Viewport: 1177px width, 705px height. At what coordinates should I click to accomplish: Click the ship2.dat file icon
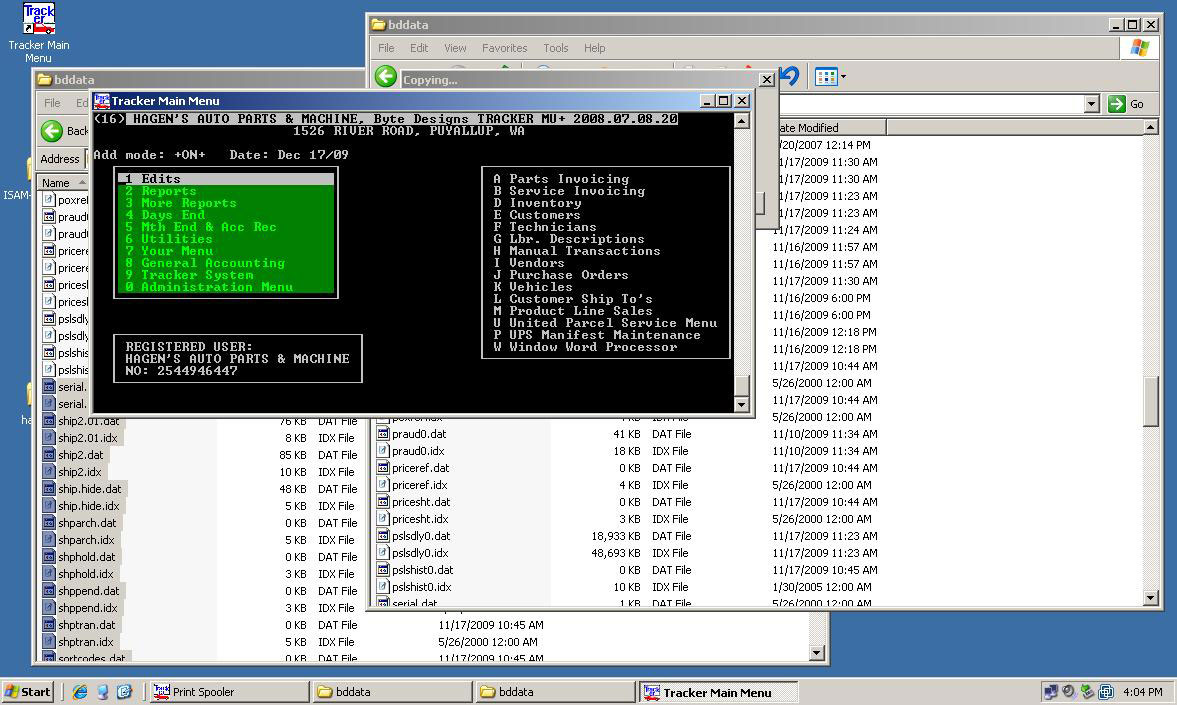[x=49, y=455]
